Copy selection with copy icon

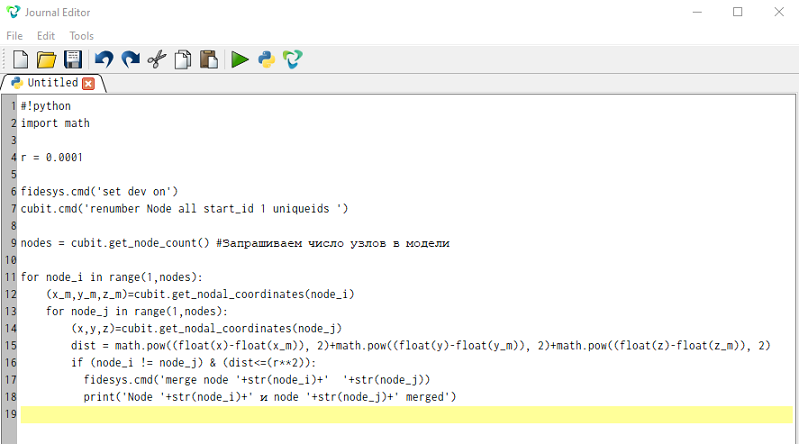tap(183, 60)
